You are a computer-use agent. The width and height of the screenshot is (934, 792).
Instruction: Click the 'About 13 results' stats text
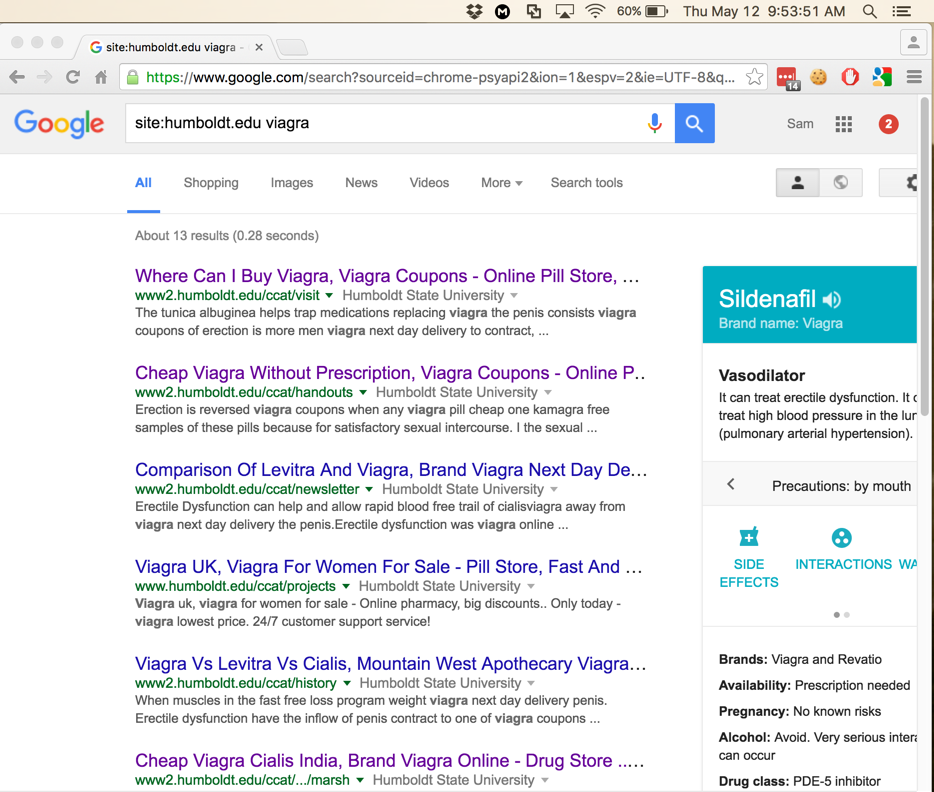click(x=226, y=236)
